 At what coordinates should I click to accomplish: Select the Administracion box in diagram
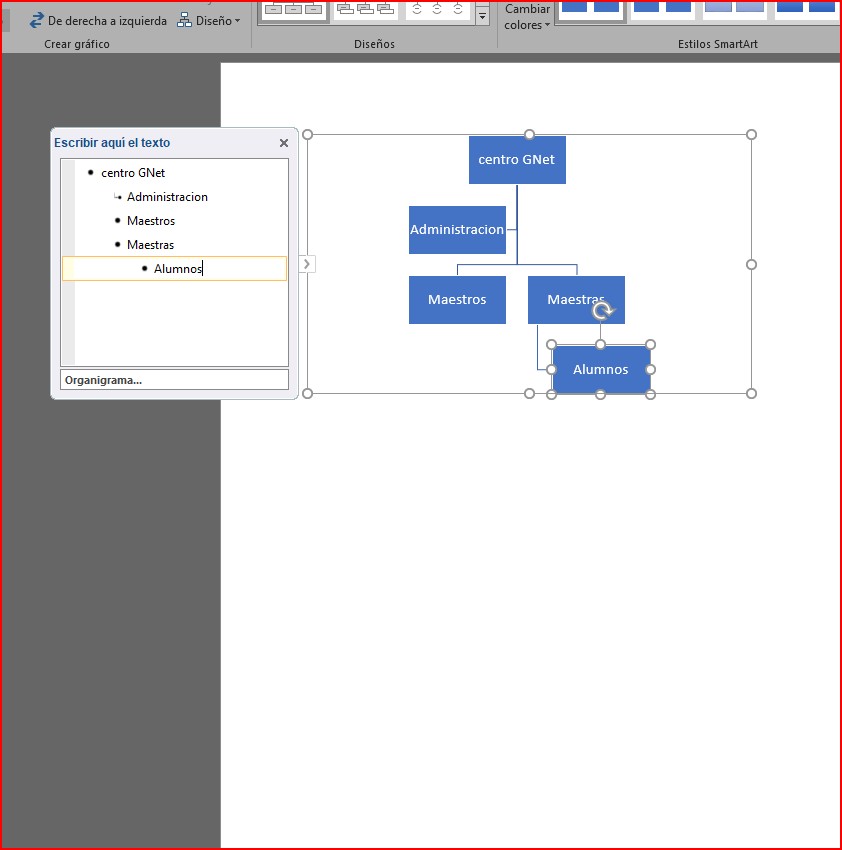click(x=457, y=230)
